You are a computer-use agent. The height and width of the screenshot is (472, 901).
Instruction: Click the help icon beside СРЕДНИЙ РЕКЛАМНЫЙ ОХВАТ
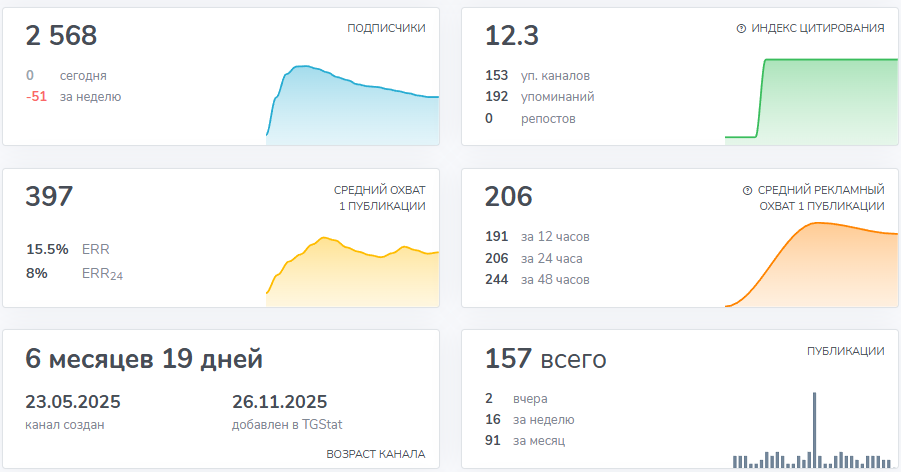(x=748, y=190)
